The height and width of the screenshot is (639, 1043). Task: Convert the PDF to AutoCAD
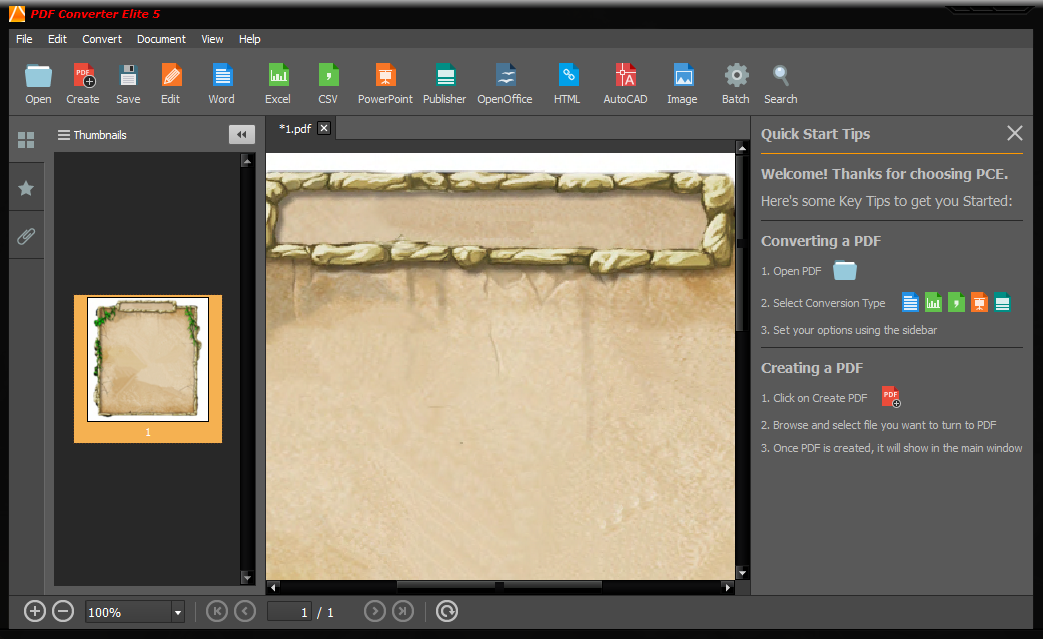pyautogui.click(x=625, y=84)
